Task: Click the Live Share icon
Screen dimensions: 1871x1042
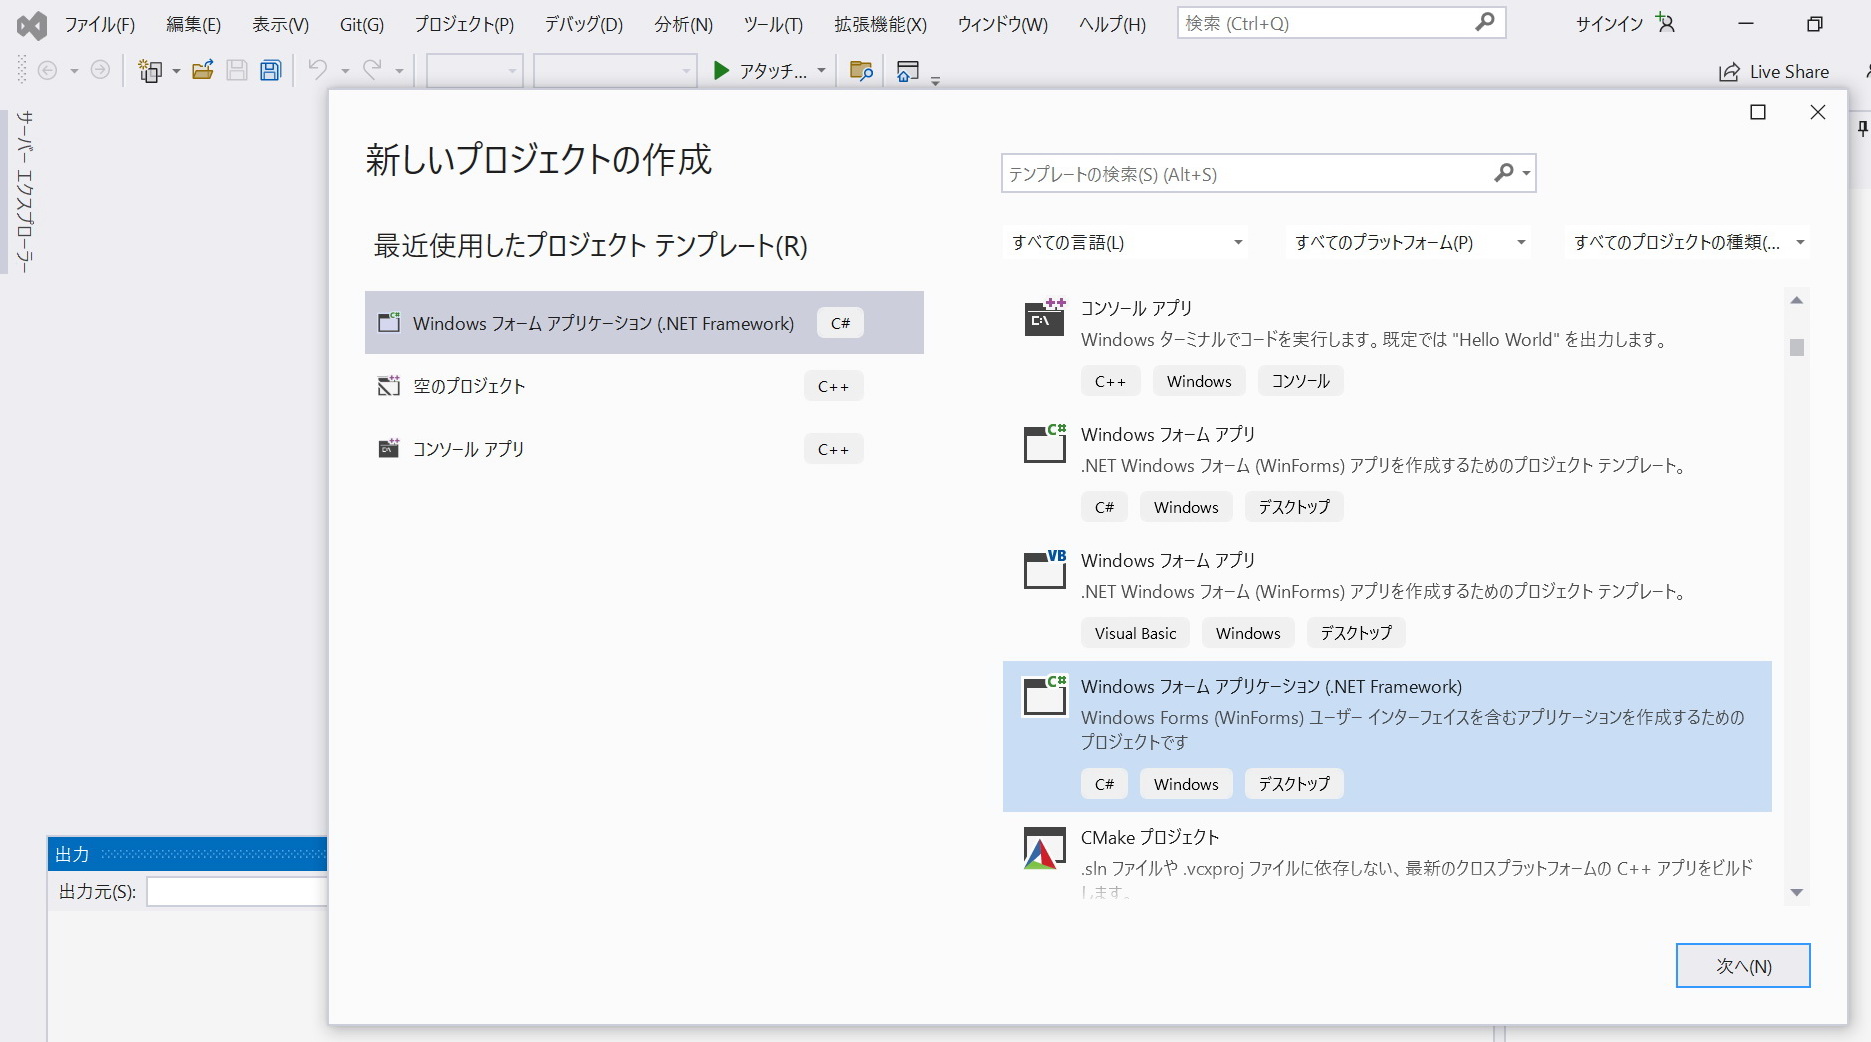Action: click(x=1729, y=72)
